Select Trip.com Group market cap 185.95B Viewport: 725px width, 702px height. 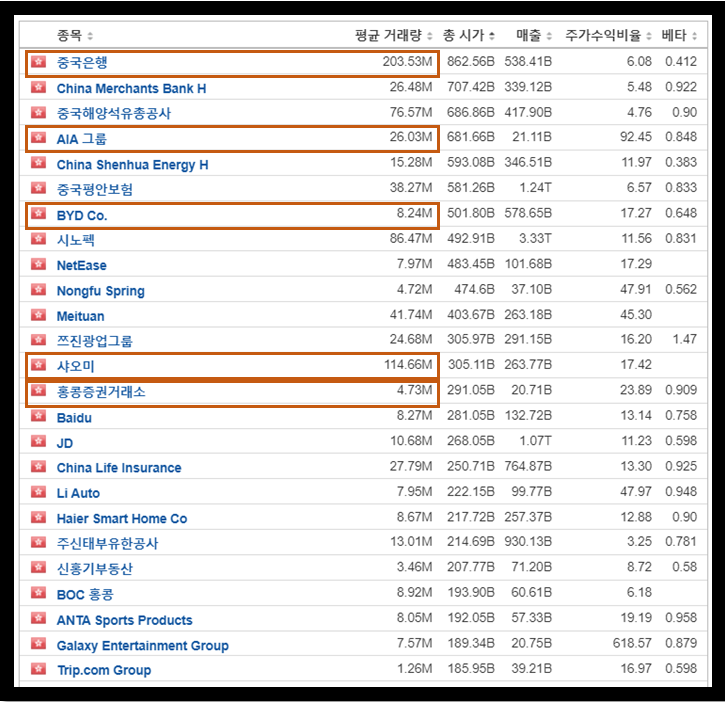tap(471, 668)
